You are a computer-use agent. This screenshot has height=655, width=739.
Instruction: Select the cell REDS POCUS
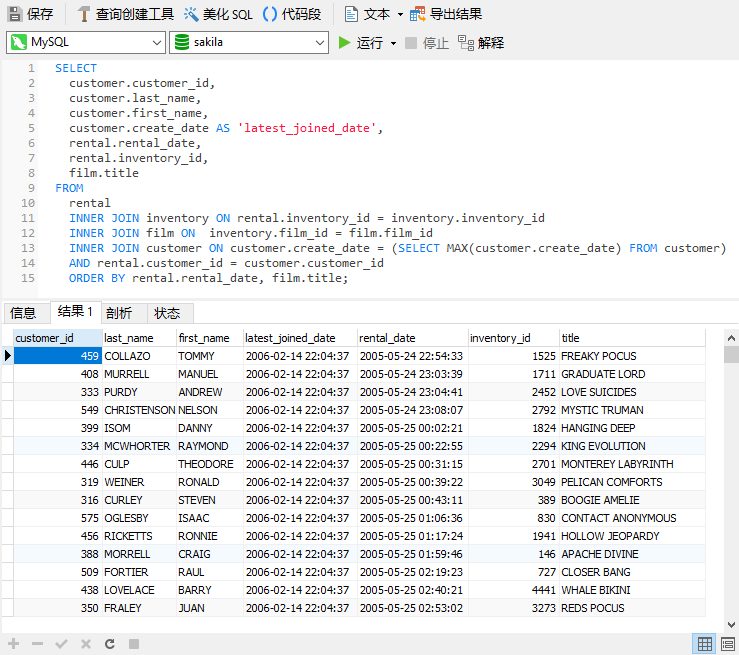coord(632,608)
